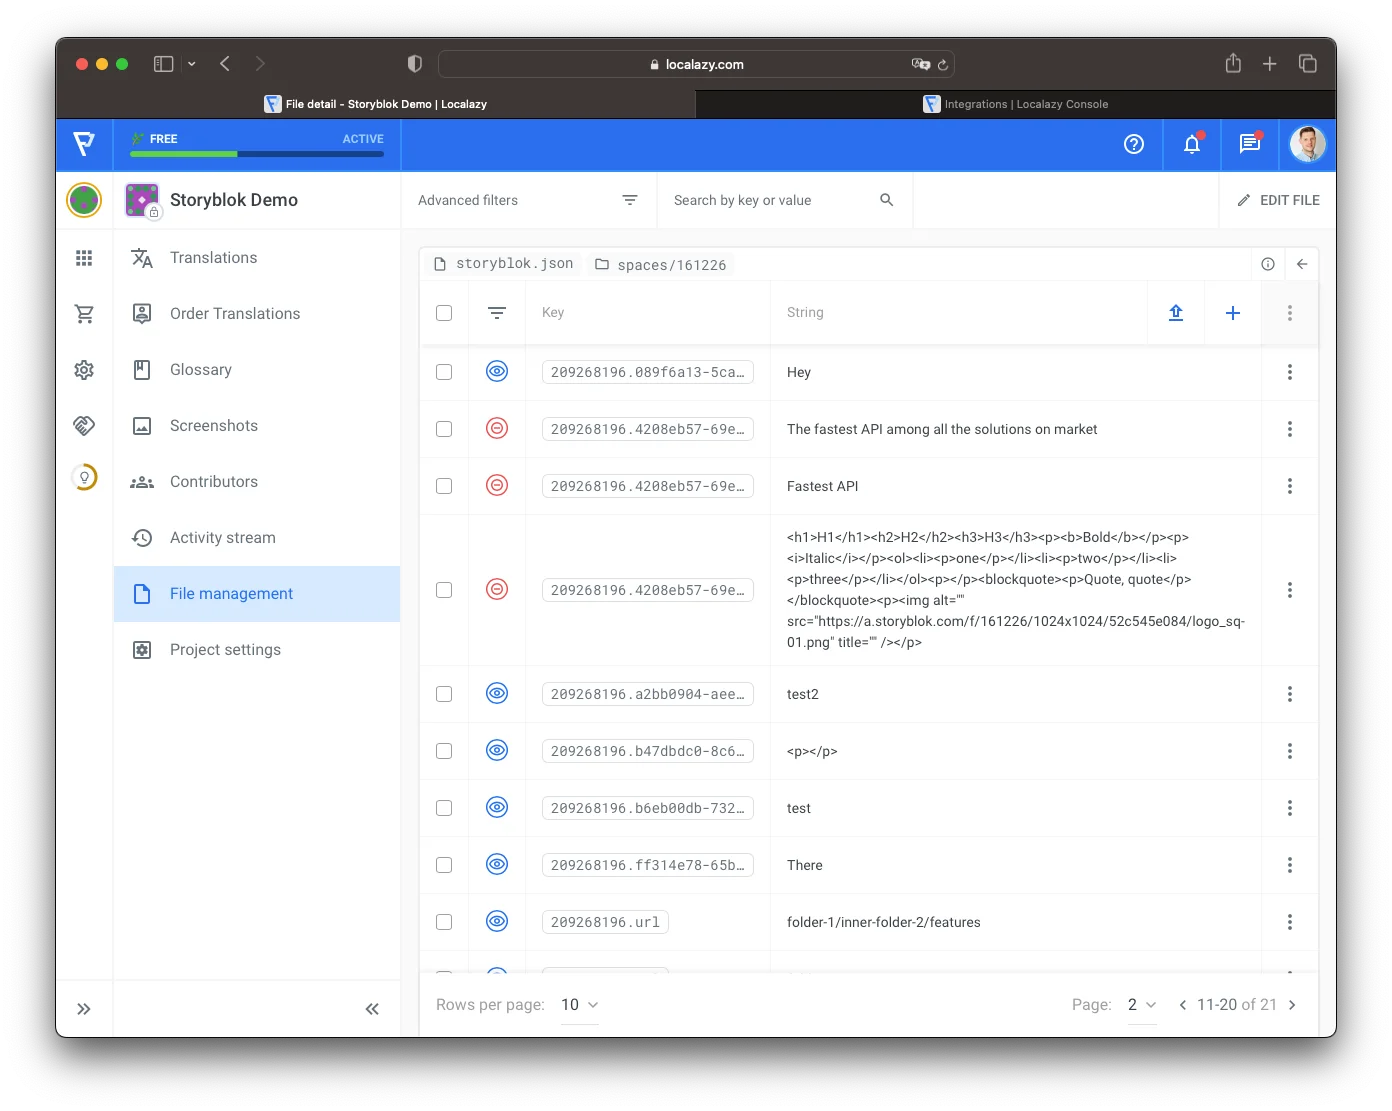Click the back arrow icon in file header

1302,264
